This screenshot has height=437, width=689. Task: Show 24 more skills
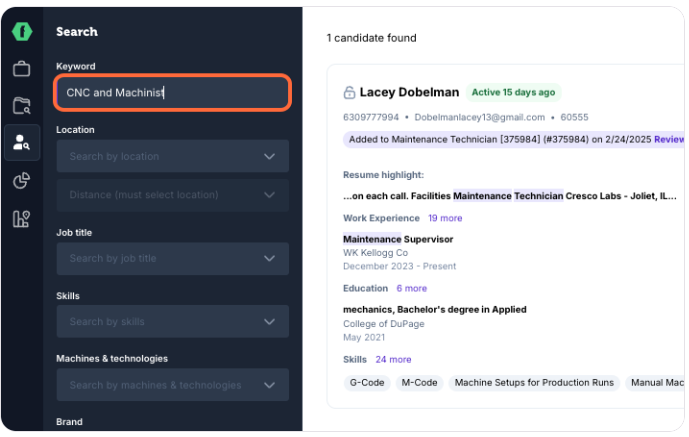[393, 360]
